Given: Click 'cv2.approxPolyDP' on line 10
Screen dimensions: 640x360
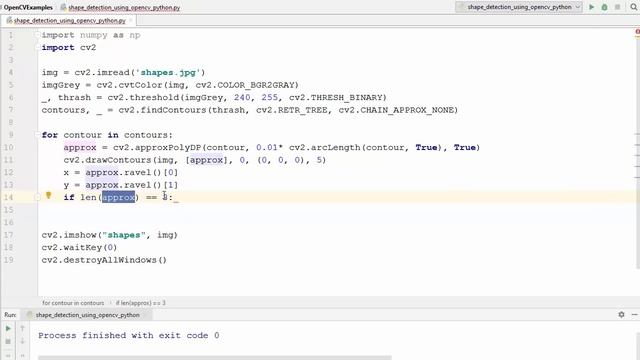Looking at the screenshot, I should click(157, 147).
